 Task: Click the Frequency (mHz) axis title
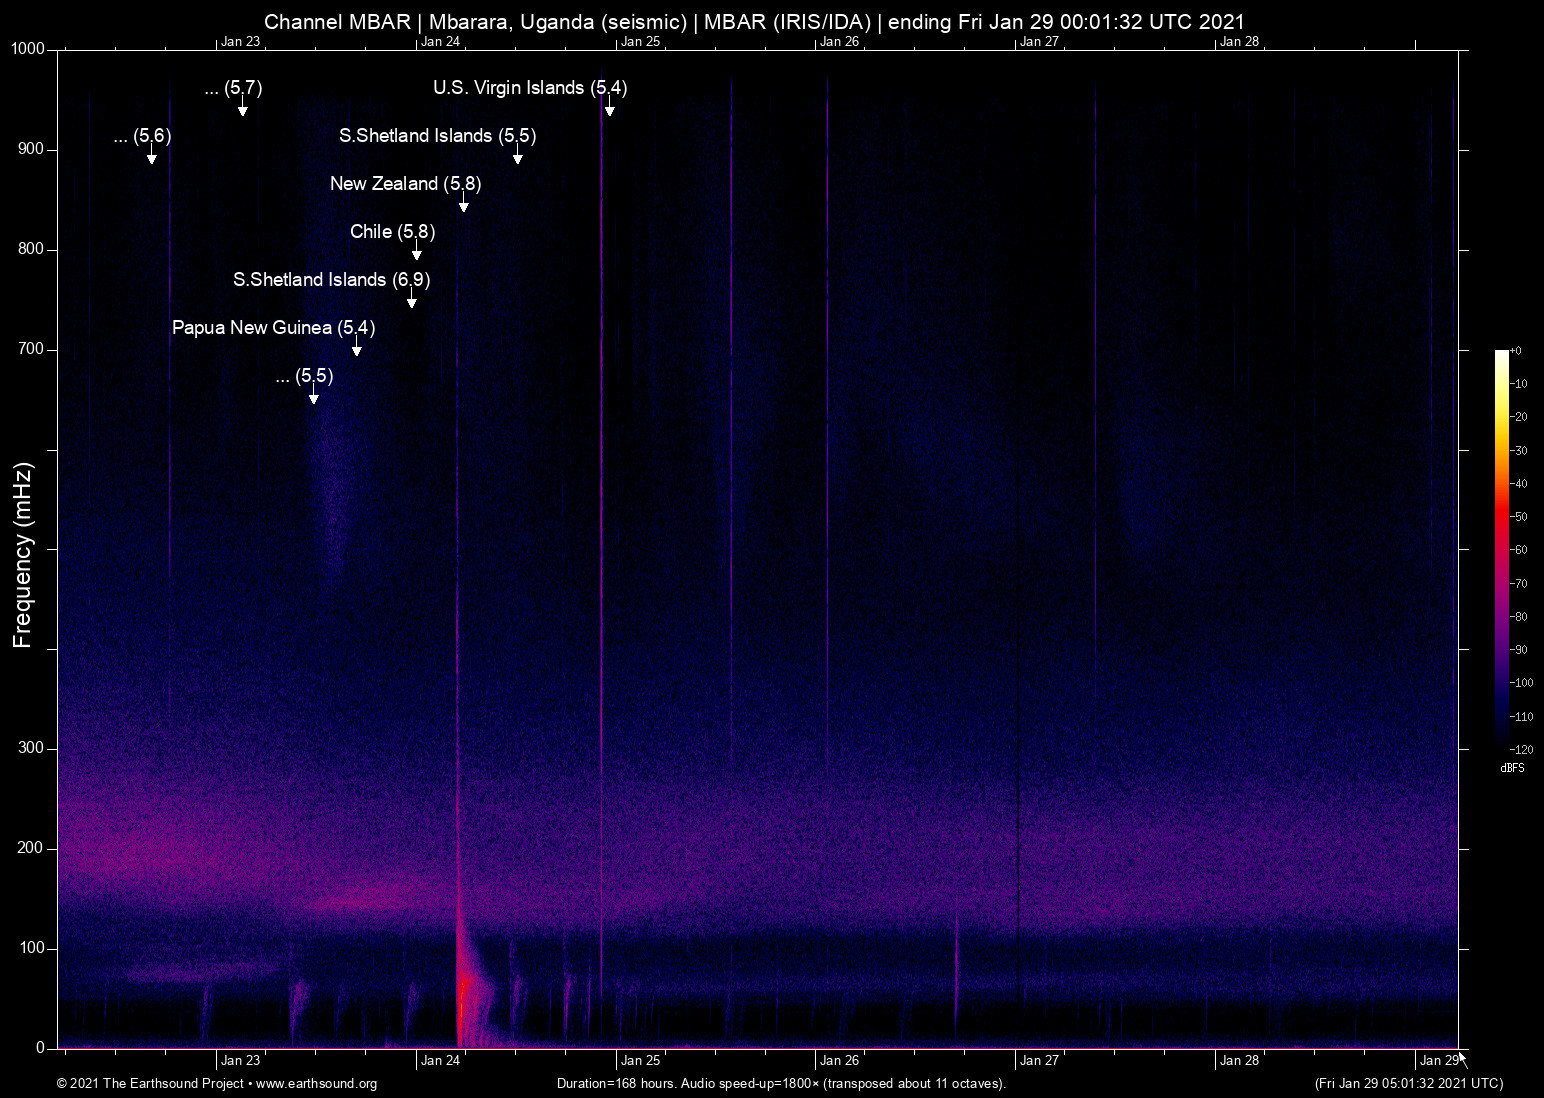coord(22,555)
